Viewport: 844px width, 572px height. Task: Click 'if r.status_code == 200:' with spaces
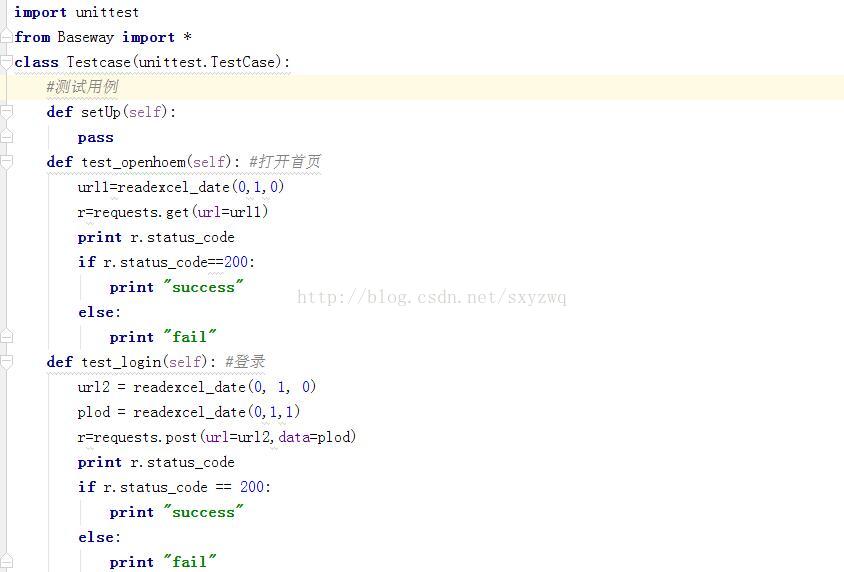pos(174,487)
